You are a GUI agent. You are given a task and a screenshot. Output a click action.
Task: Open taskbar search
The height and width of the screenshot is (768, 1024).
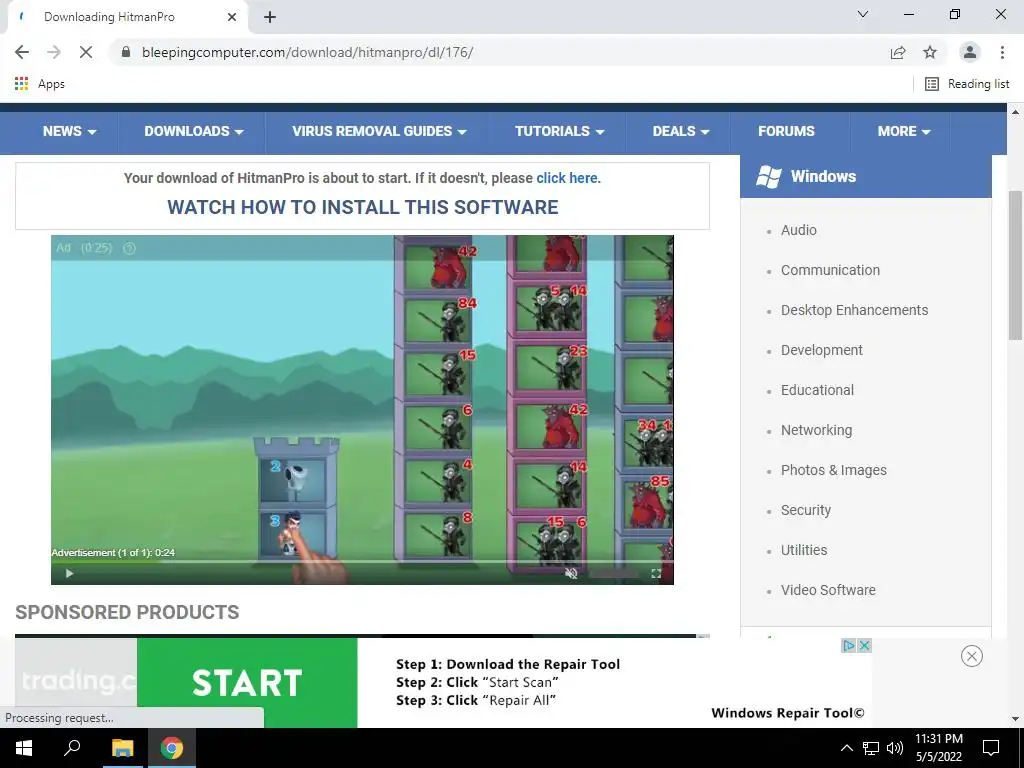72,748
